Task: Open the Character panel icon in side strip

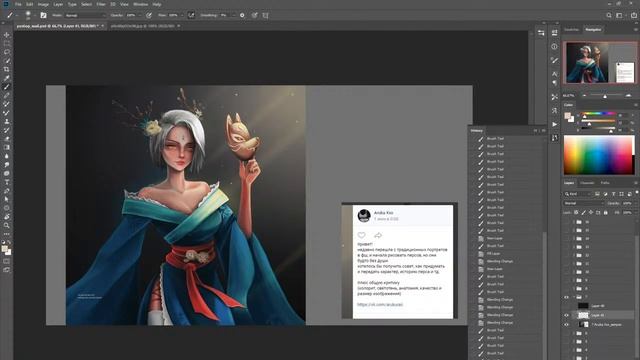Action: tap(554, 74)
